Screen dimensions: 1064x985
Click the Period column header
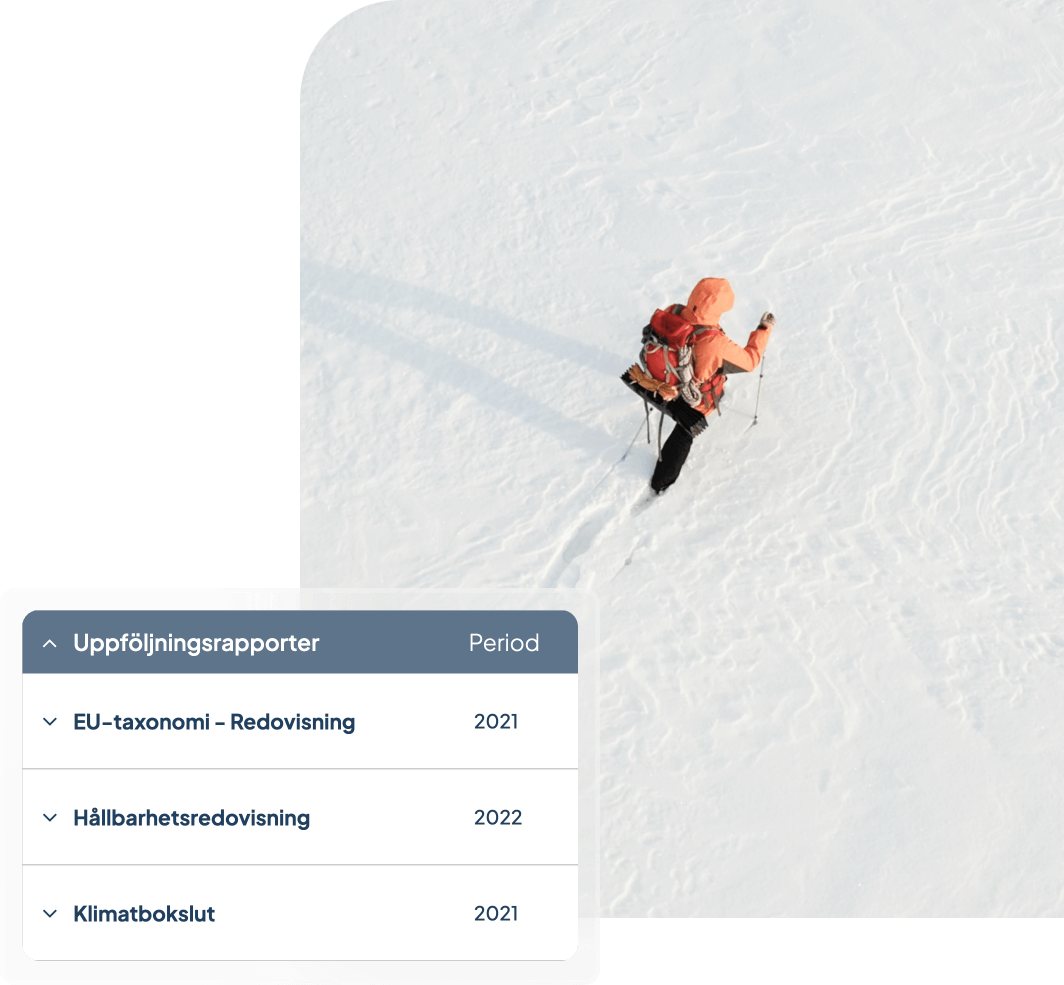click(x=504, y=643)
